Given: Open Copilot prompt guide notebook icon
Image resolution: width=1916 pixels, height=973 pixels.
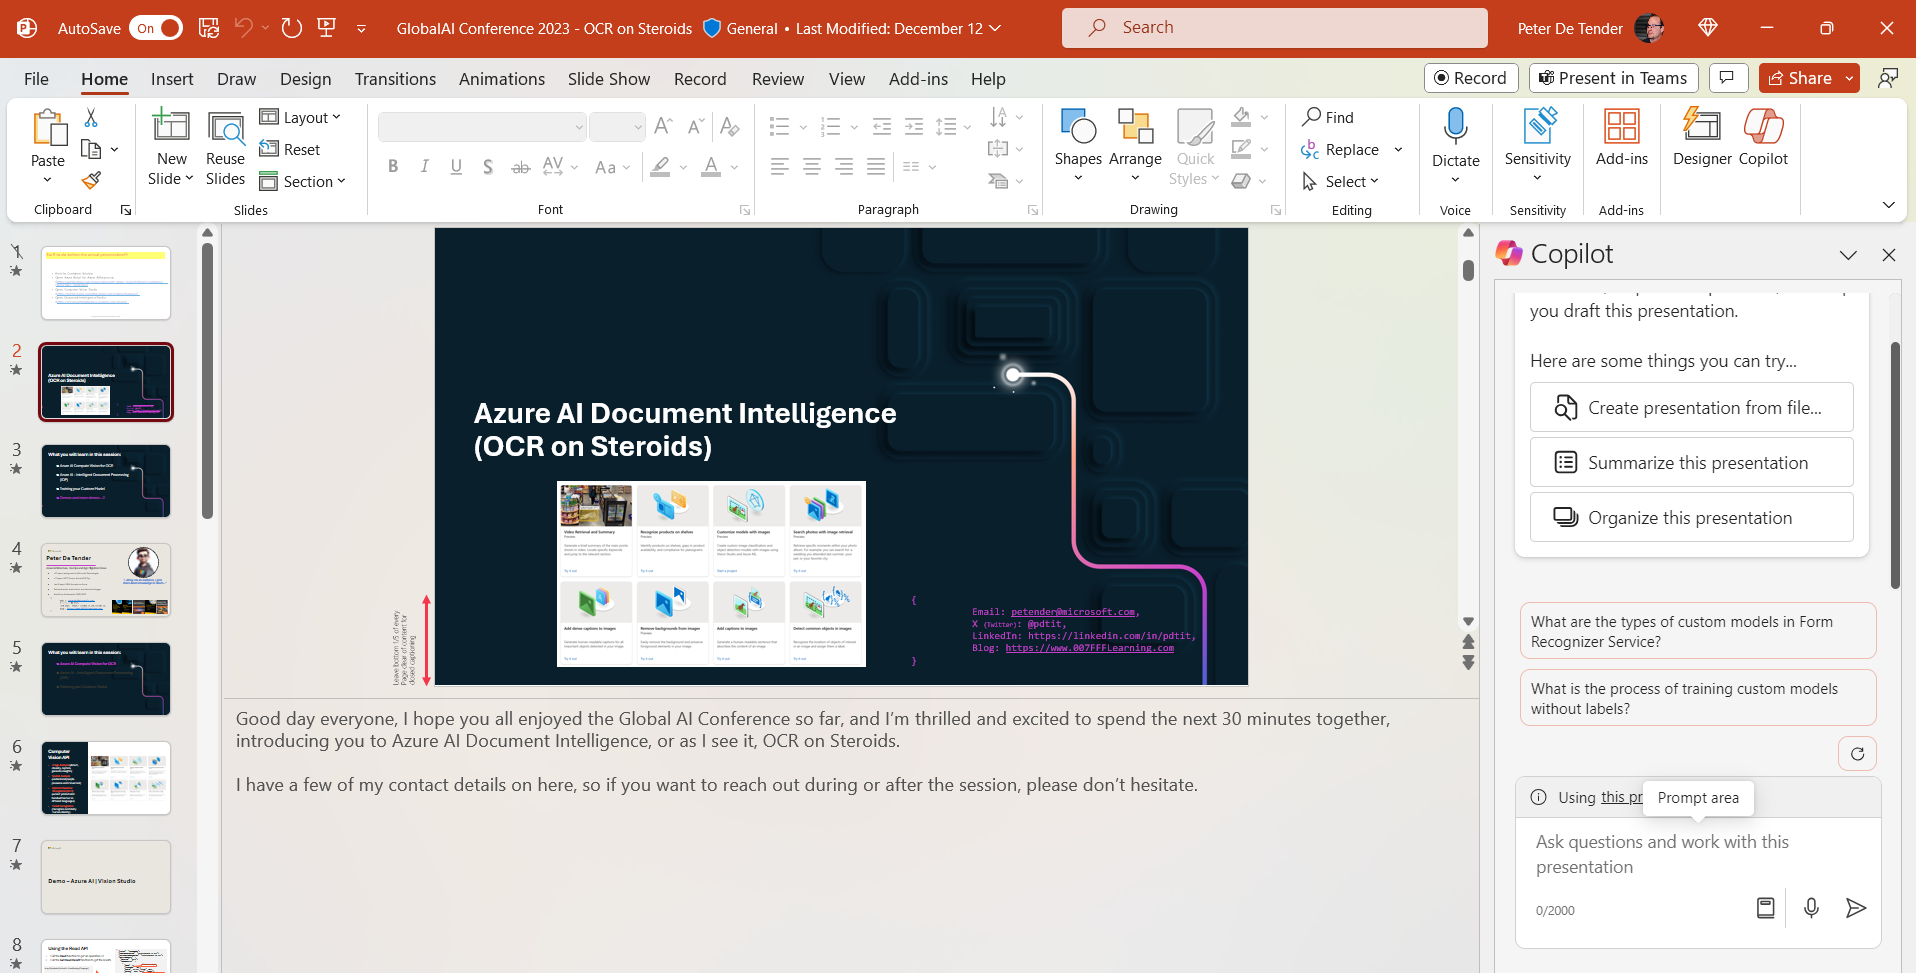Looking at the screenshot, I should [x=1766, y=908].
